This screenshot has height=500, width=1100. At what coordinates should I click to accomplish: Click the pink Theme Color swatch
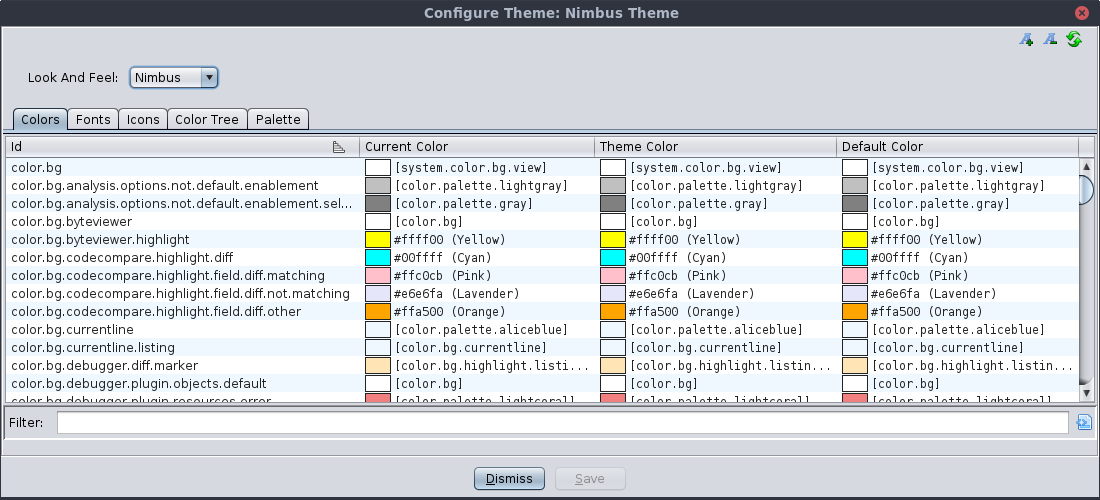point(612,276)
